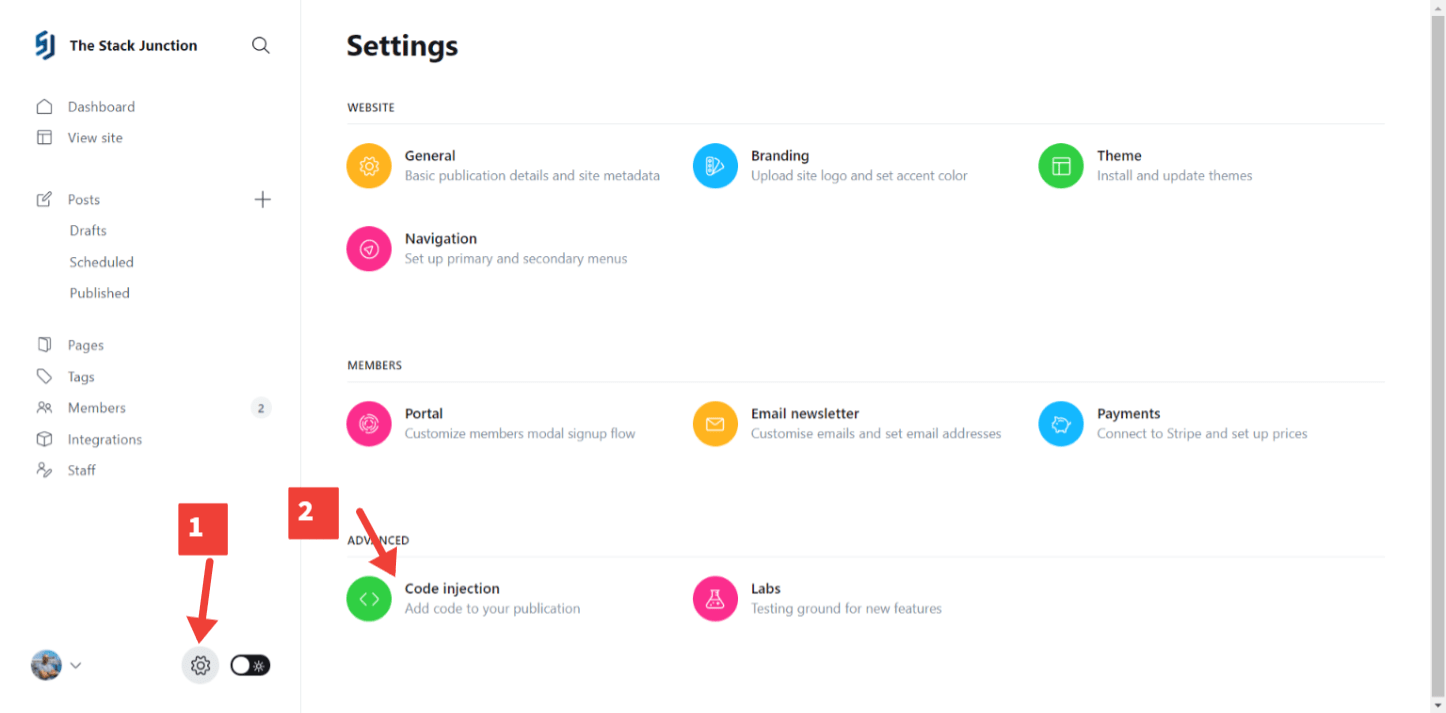Select the green Theme icon
The image size is (1446, 713).
point(1061,166)
